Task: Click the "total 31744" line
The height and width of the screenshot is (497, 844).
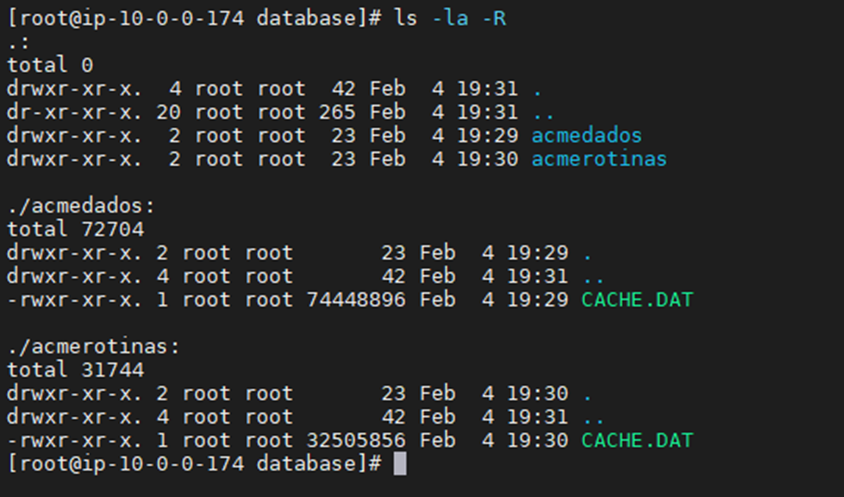Action: [x=75, y=370]
